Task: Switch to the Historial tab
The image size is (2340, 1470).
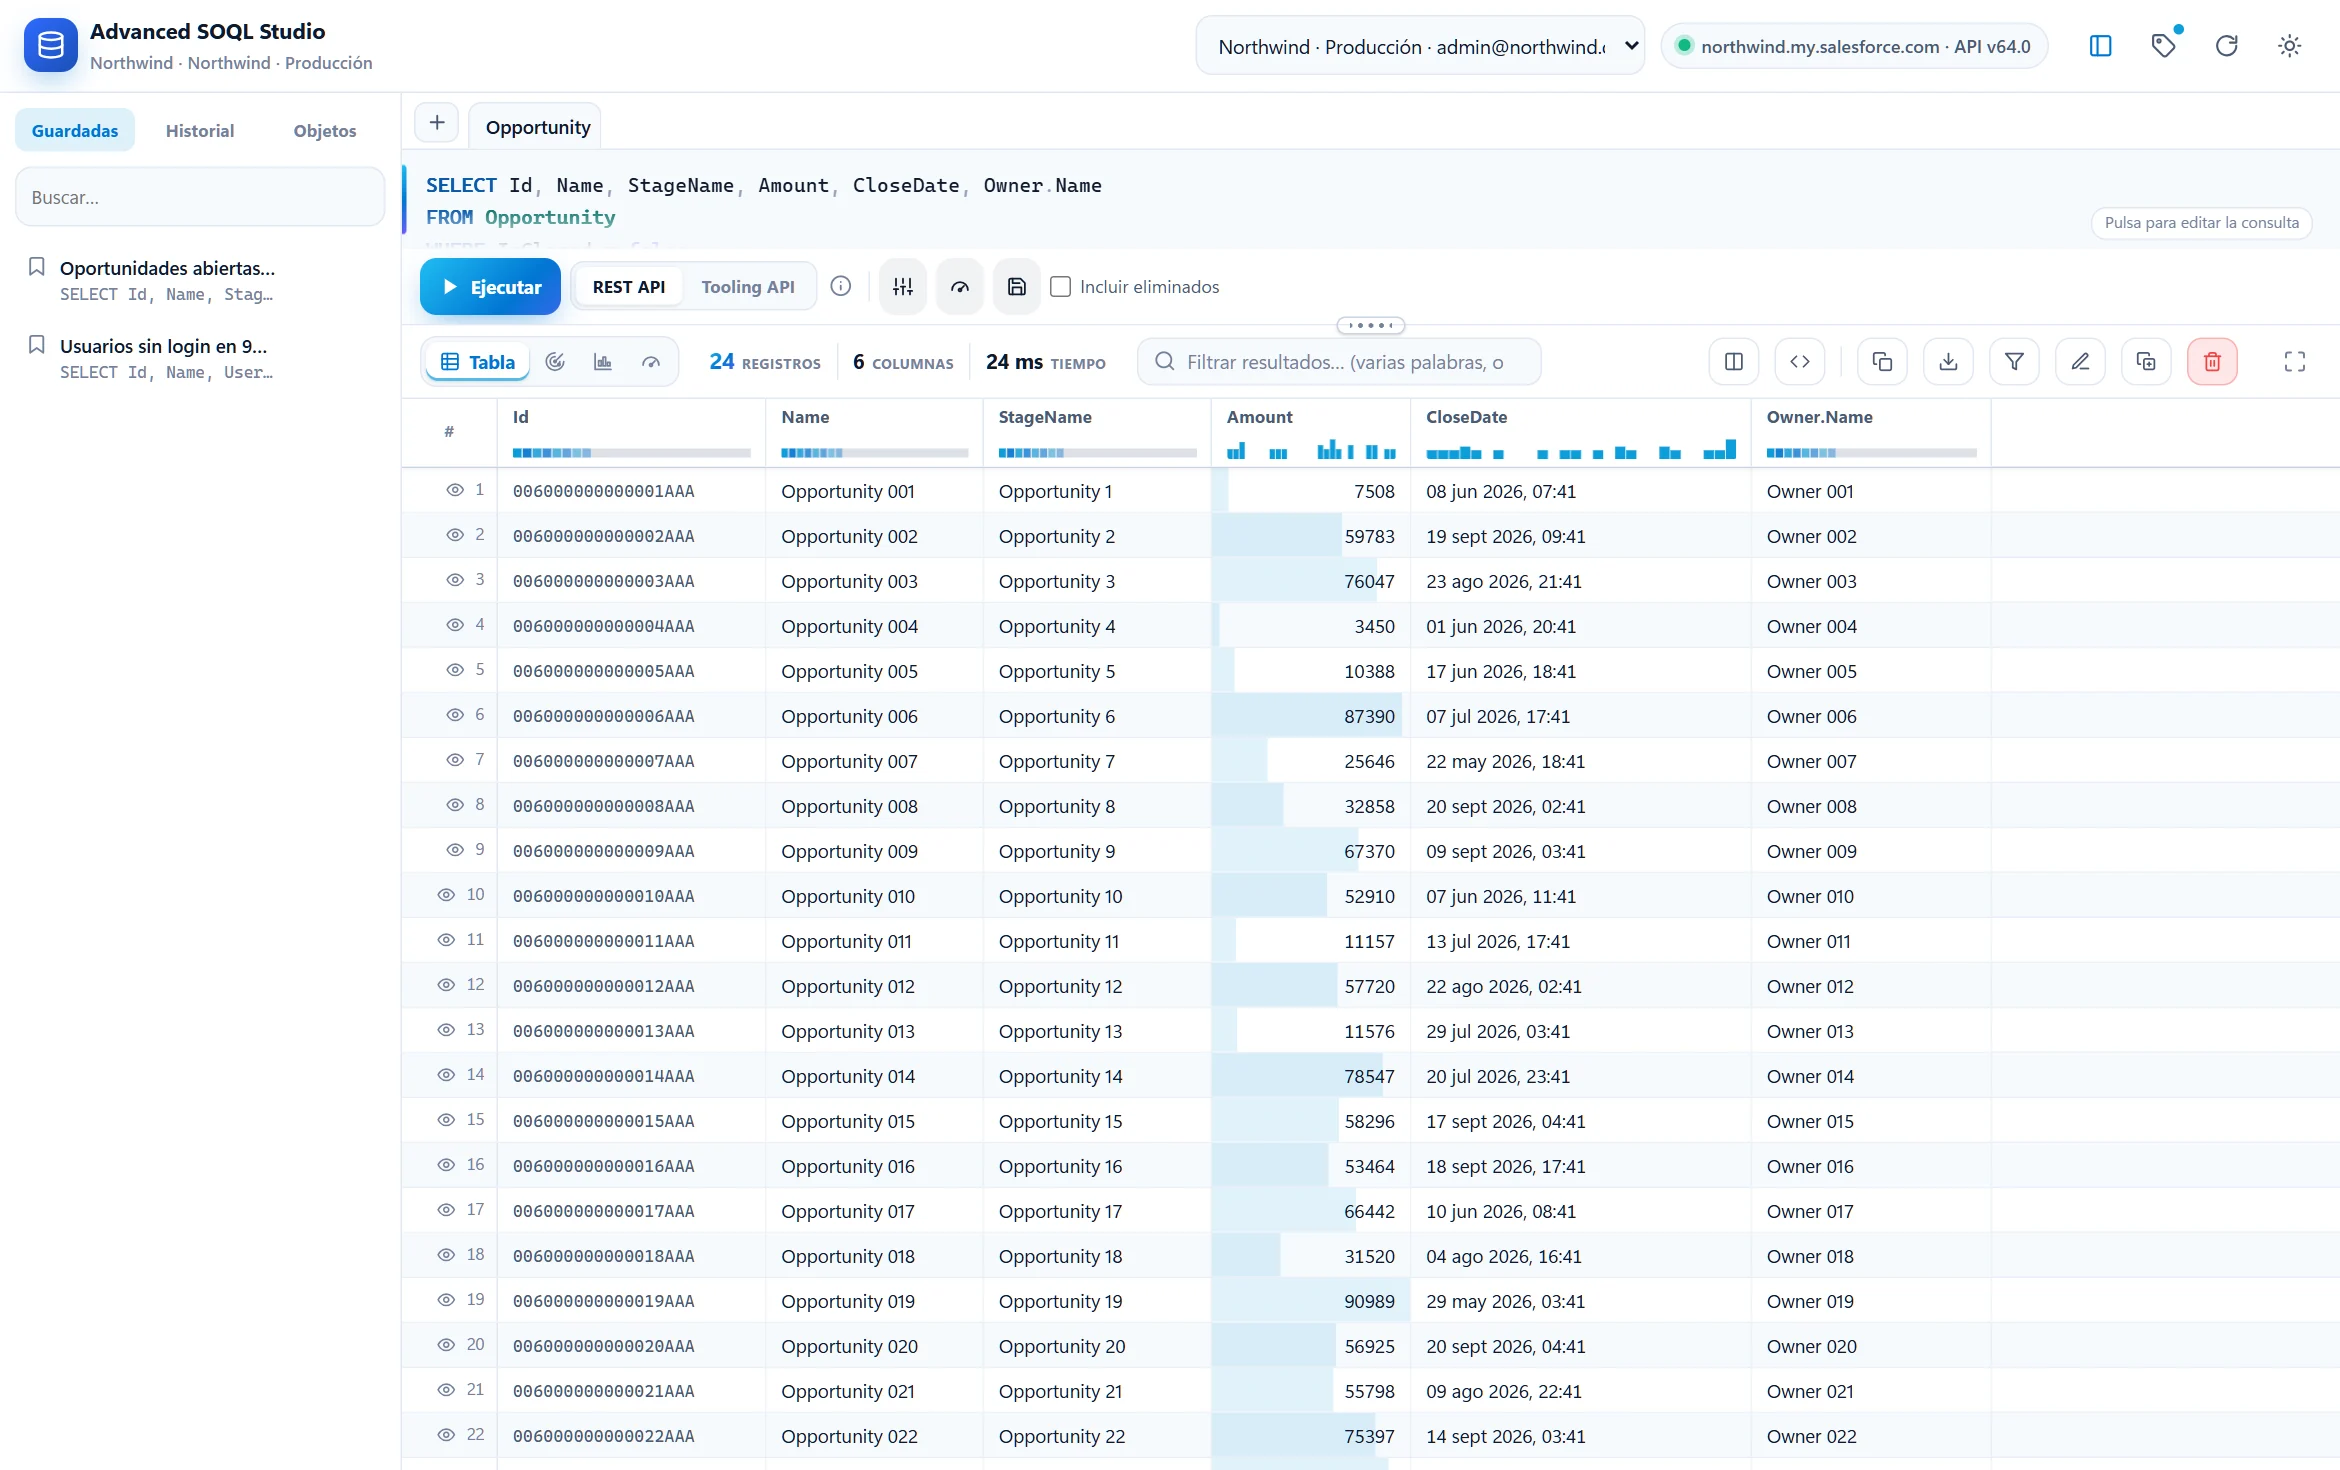Action: point(200,131)
